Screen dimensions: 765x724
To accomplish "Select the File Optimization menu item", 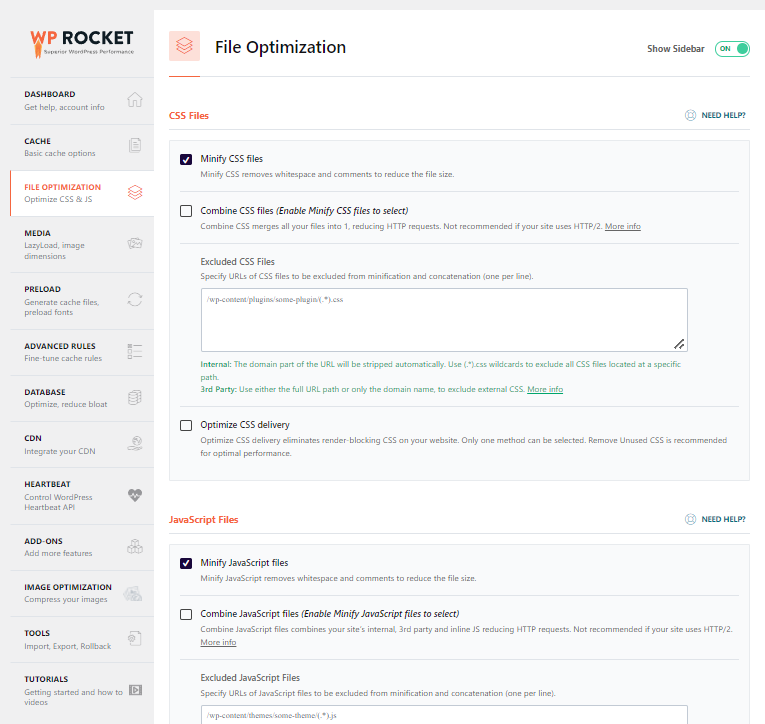I will pos(82,193).
